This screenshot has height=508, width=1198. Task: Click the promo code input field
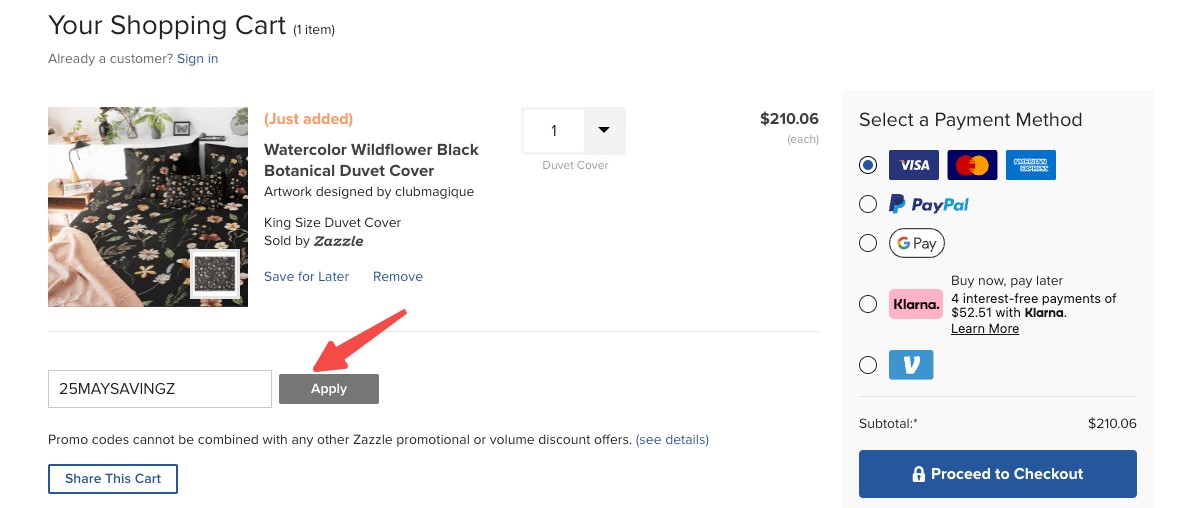coord(160,389)
